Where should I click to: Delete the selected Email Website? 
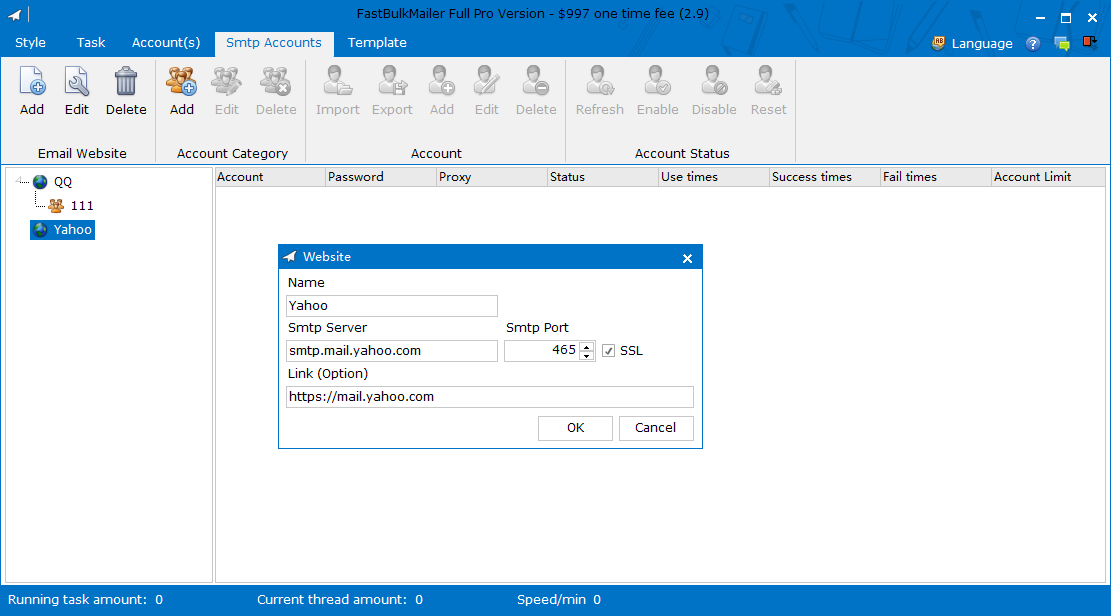(x=126, y=91)
